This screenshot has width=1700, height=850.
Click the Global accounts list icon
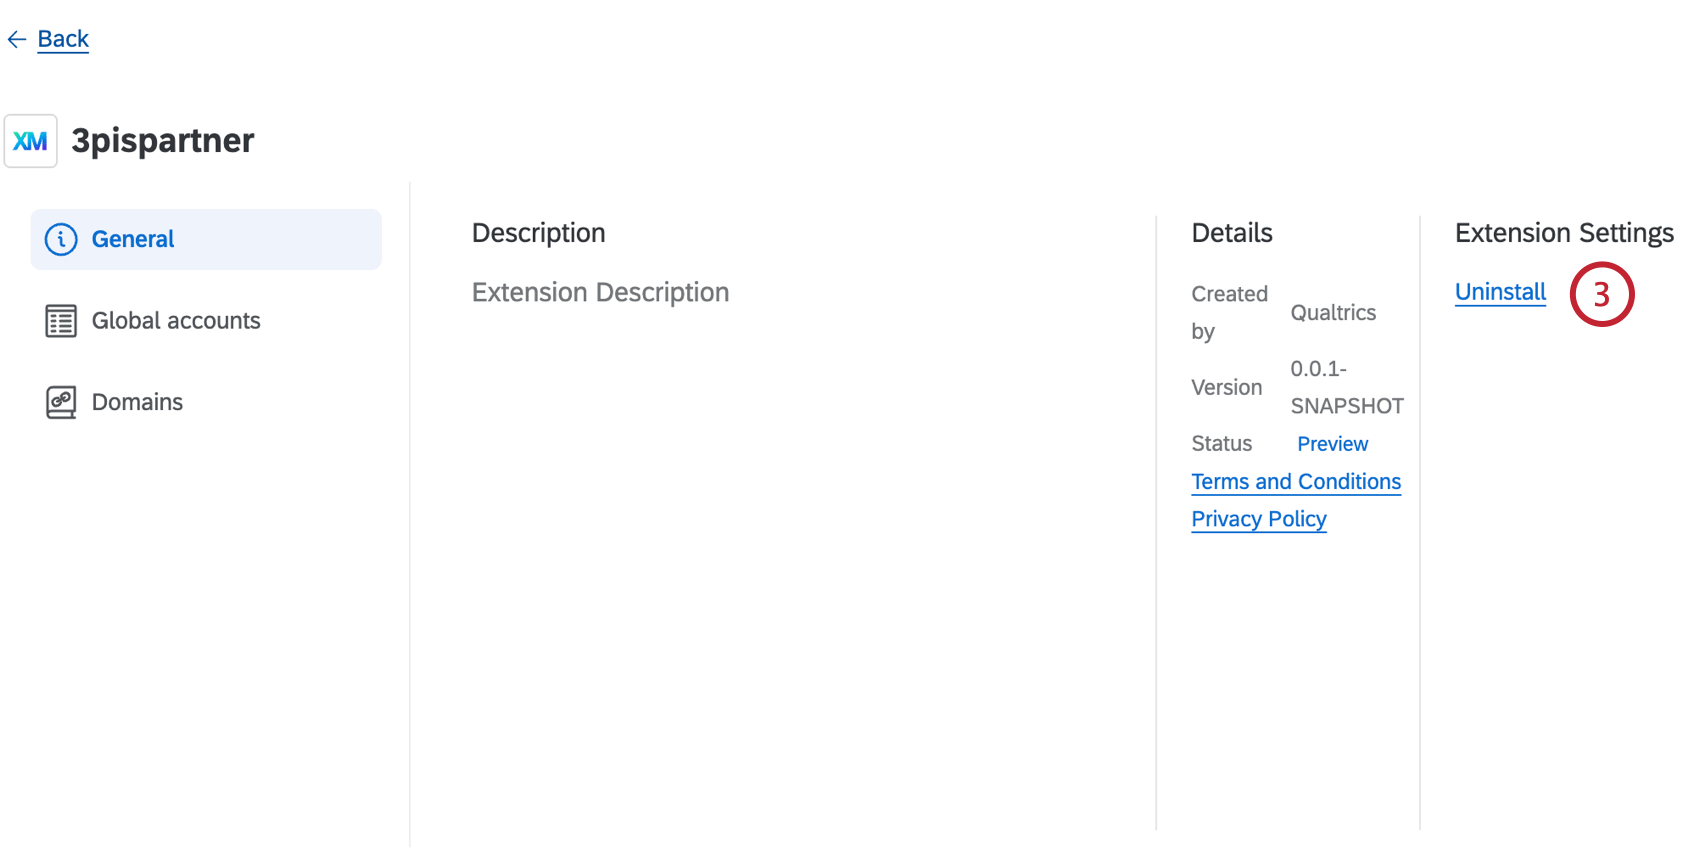(61, 320)
